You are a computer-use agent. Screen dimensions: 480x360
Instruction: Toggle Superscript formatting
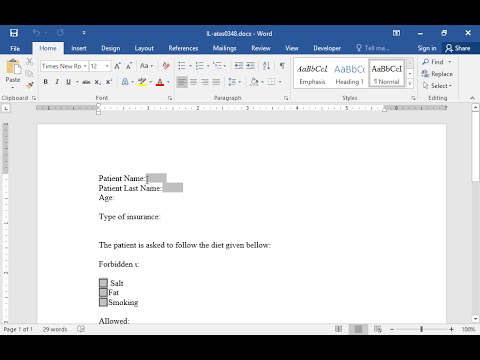(x=109, y=82)
